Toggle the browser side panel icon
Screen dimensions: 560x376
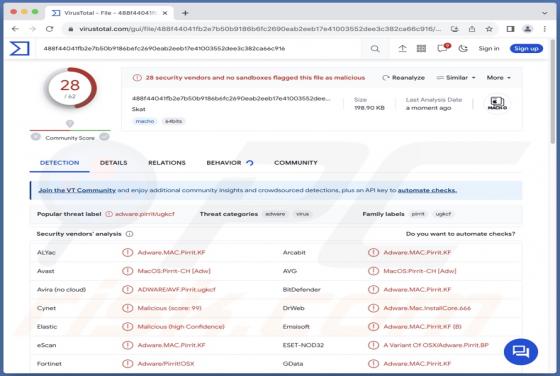tap(510, 29)
